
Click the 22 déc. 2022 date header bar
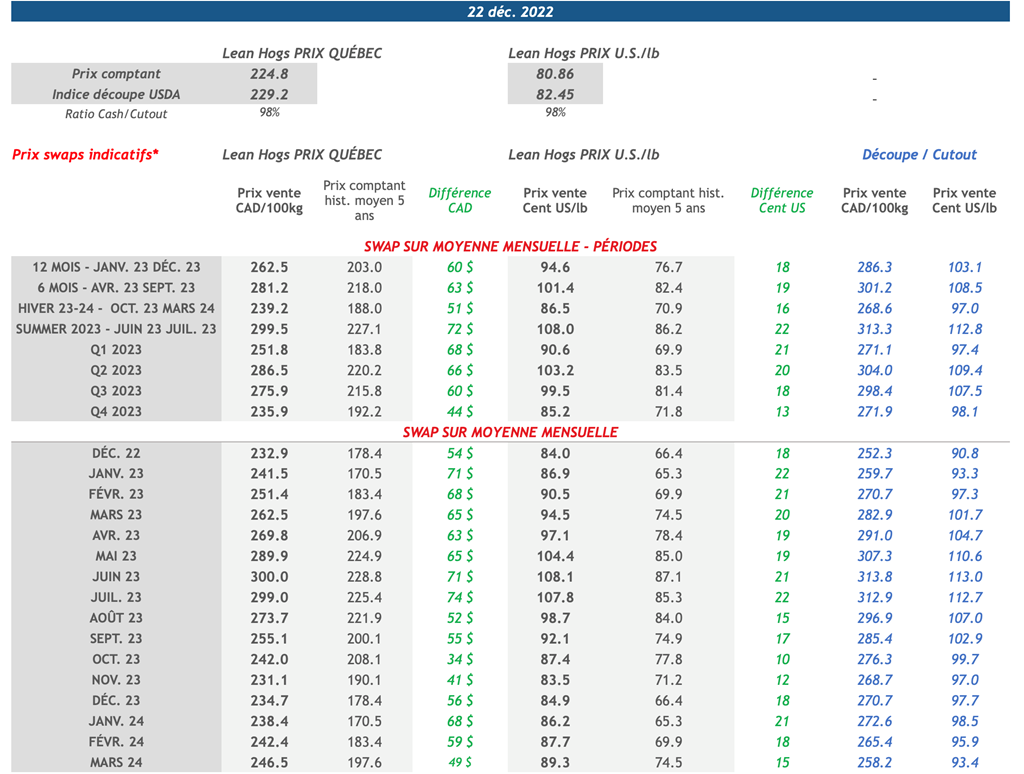pyautogui.click(x=510, y=12)
